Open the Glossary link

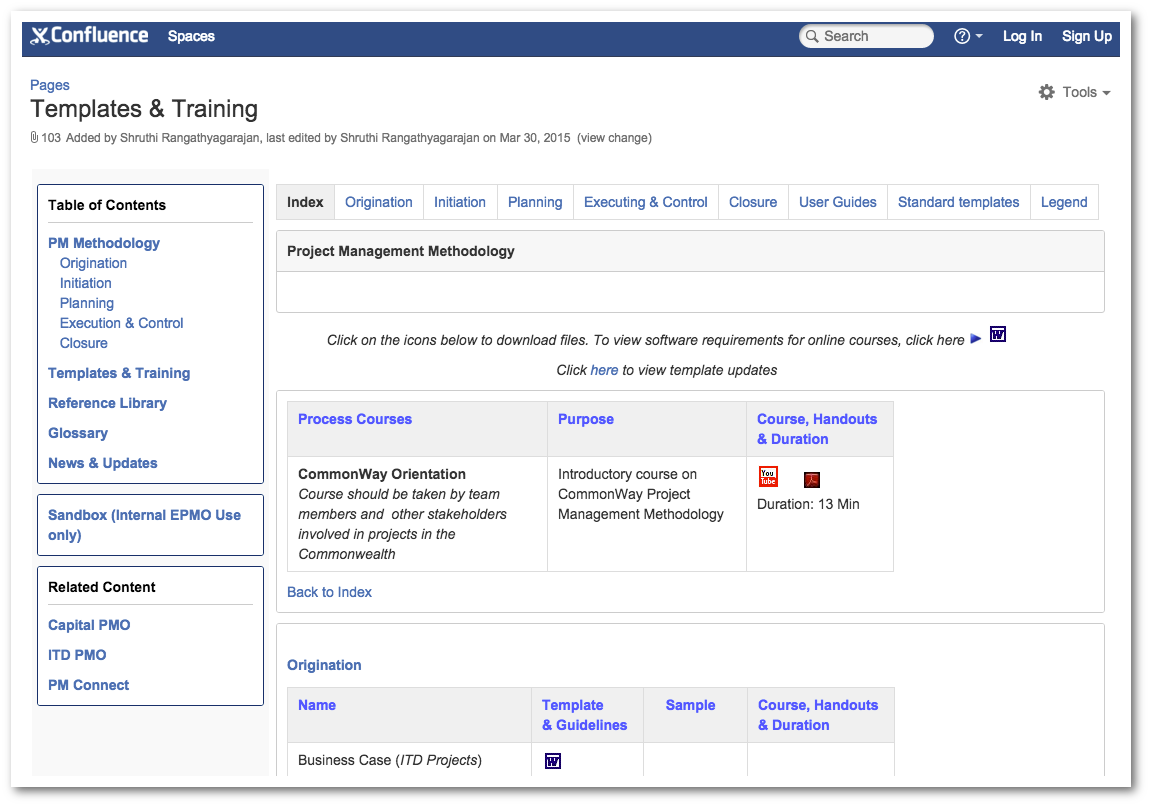78,433
